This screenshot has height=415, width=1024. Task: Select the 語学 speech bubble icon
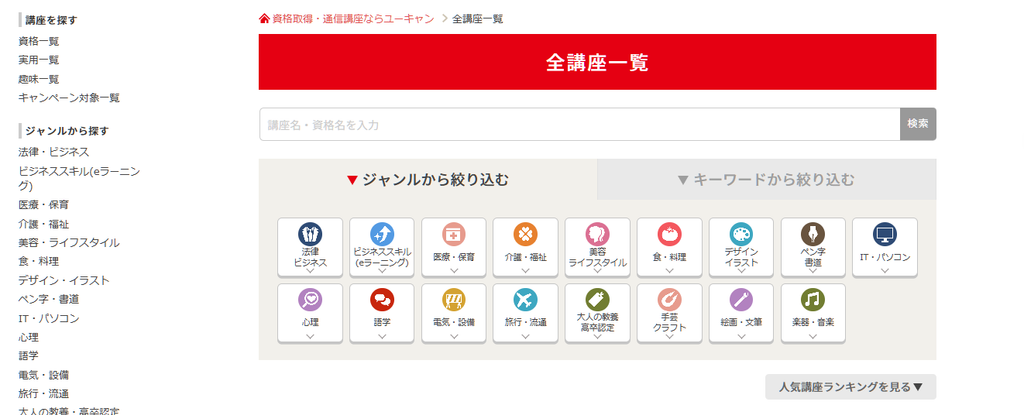(x=382, y=299)
